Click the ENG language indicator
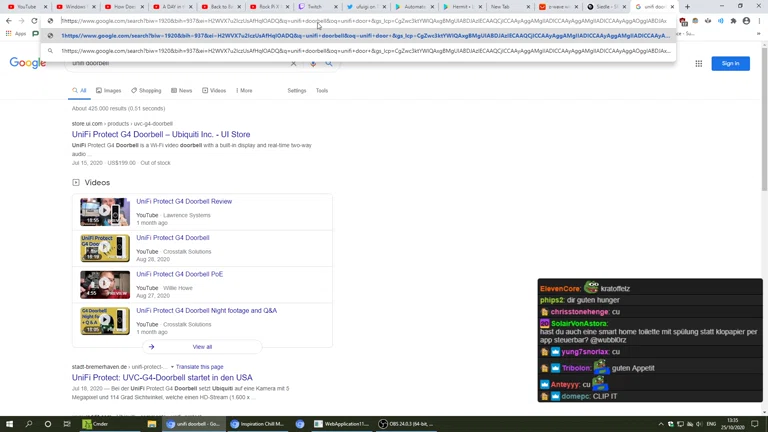768x432 pixels. coord(711,424)
